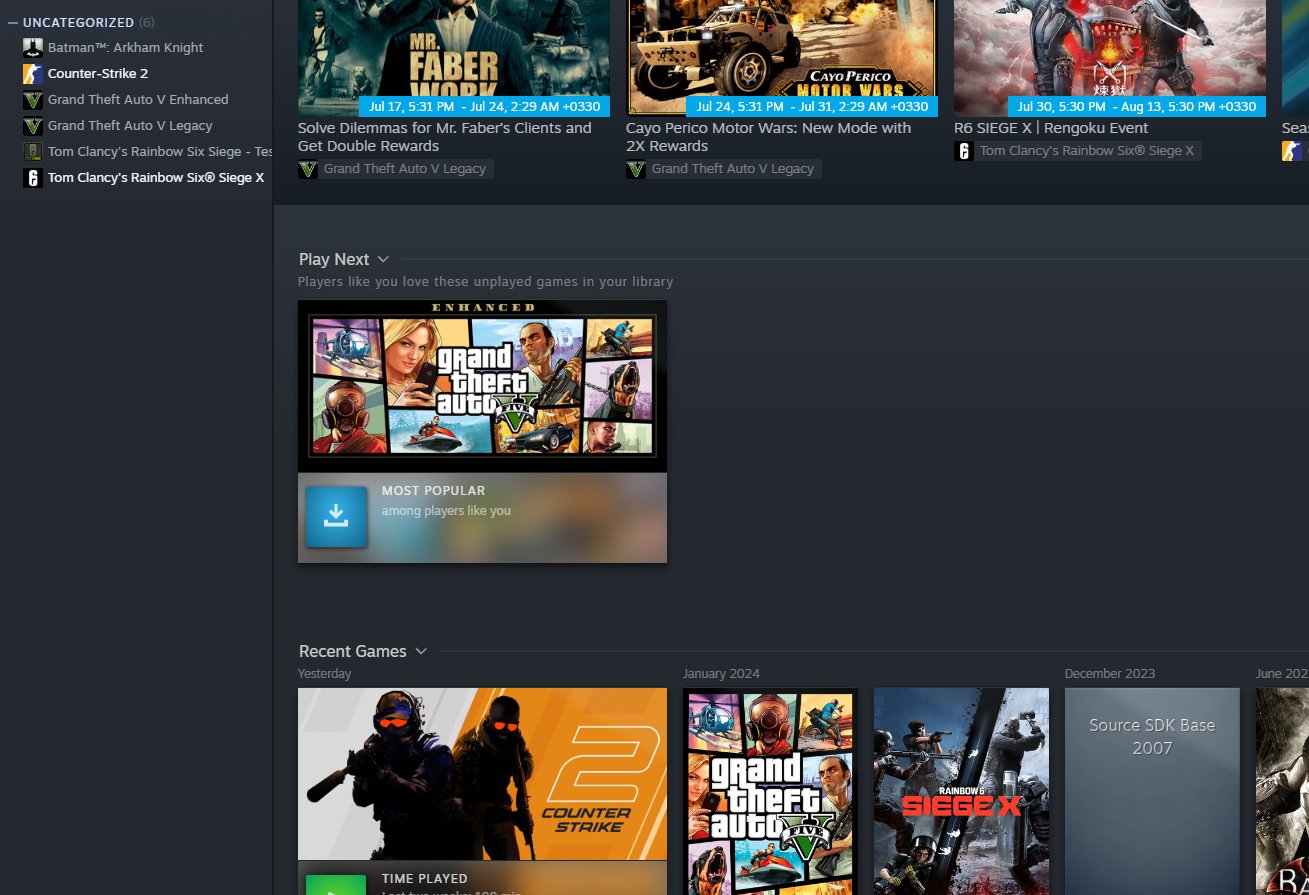Click Grand Theft Auto V Legacy tag under Faber news
This screenshot has width=1309, height=895.
[405, 169]
